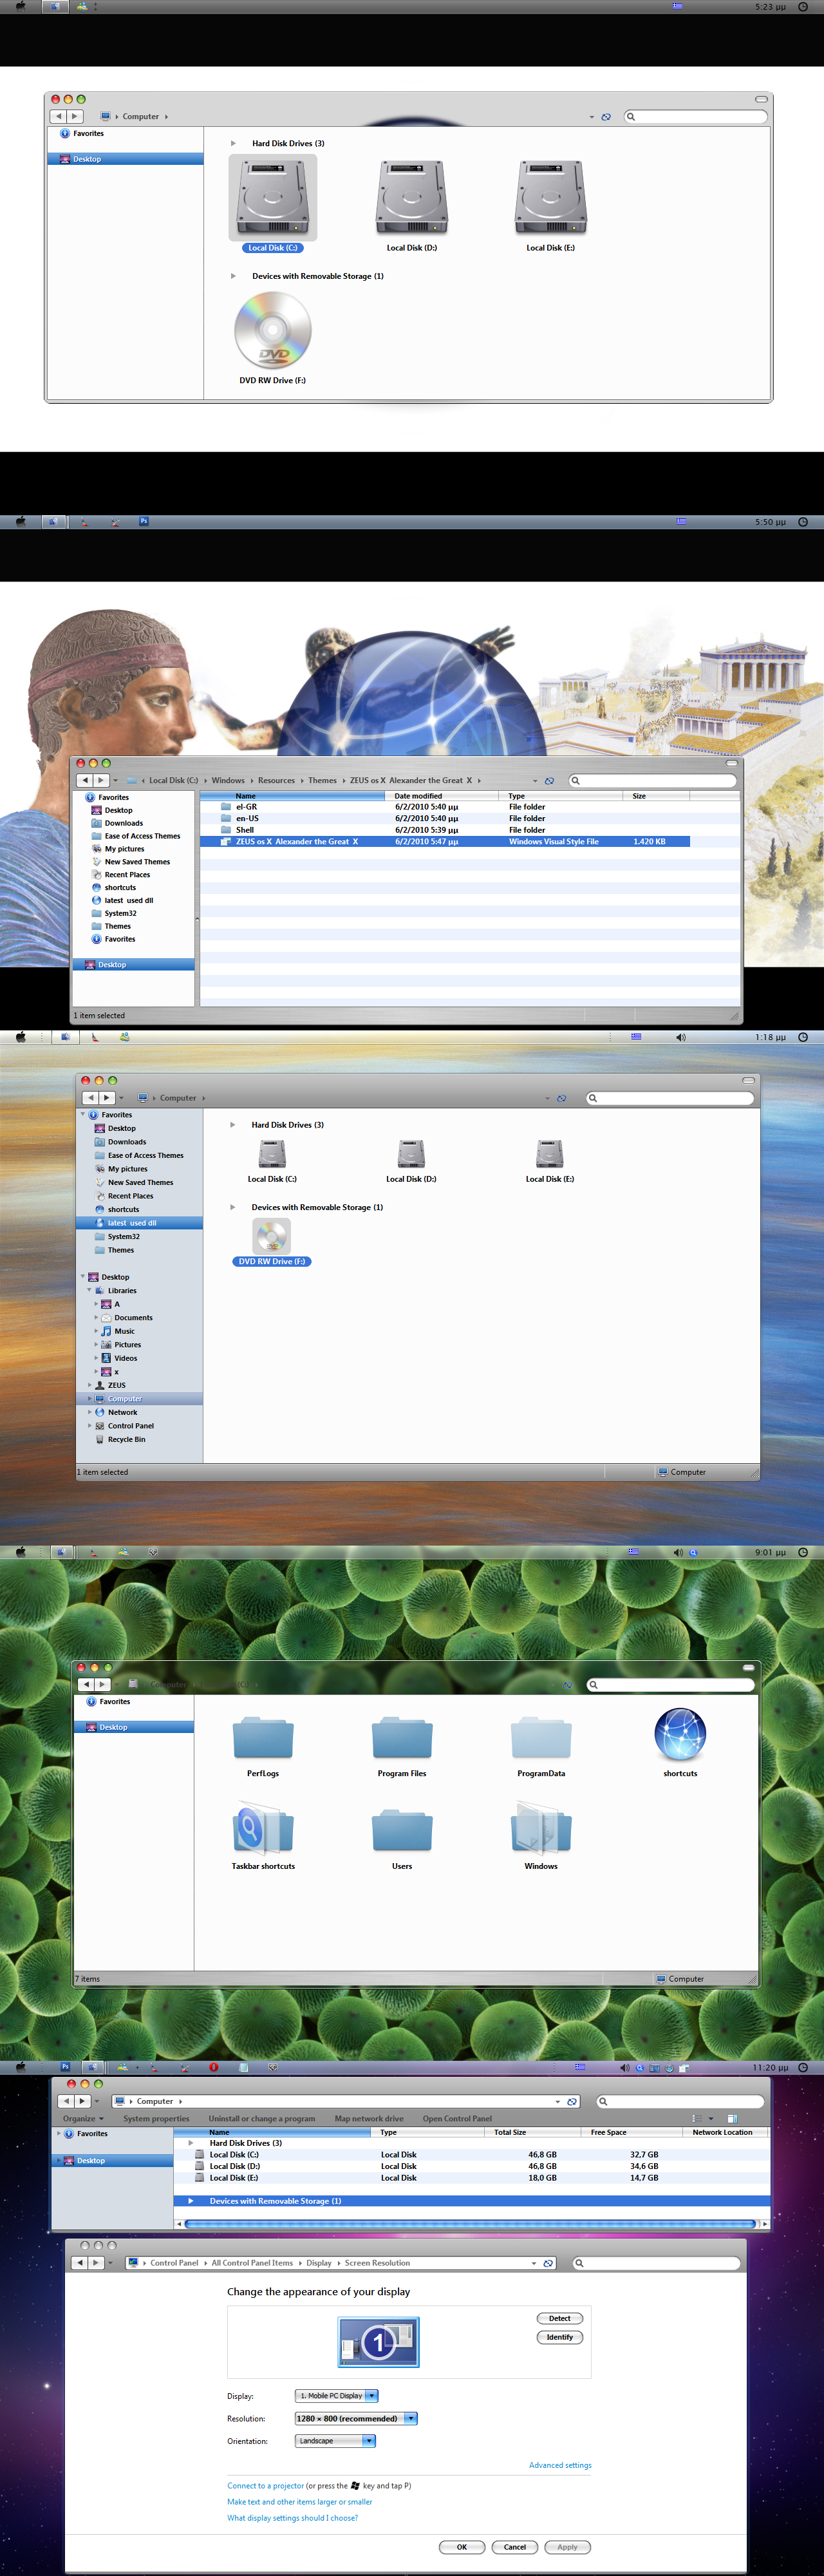Click the volume speaker icon in third taskbar
The image size is (824, 2576).
point(680,1037)
